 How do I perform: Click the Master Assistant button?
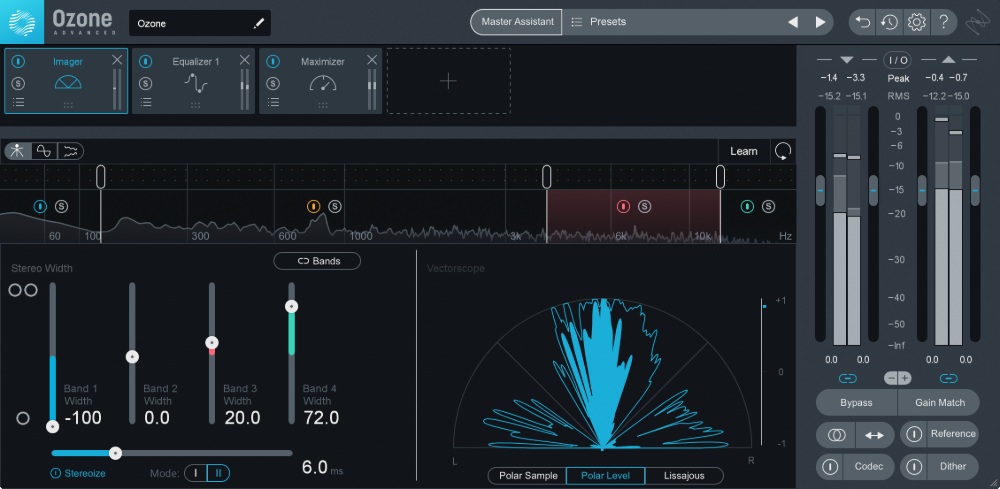[x=516, y=22]
